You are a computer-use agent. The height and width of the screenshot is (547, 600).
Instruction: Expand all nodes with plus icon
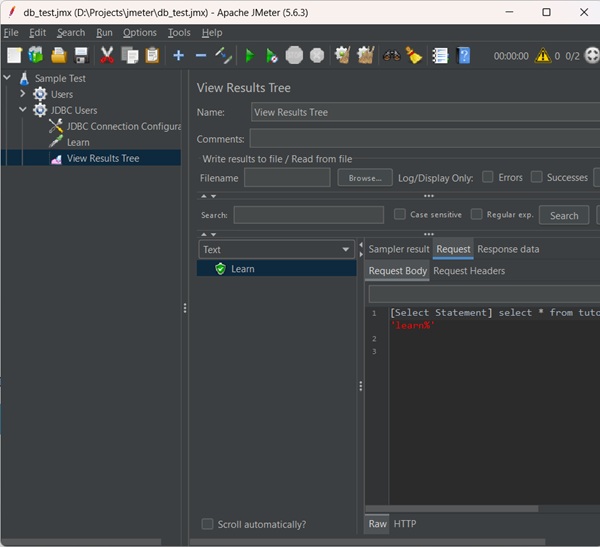pos(178,56)
